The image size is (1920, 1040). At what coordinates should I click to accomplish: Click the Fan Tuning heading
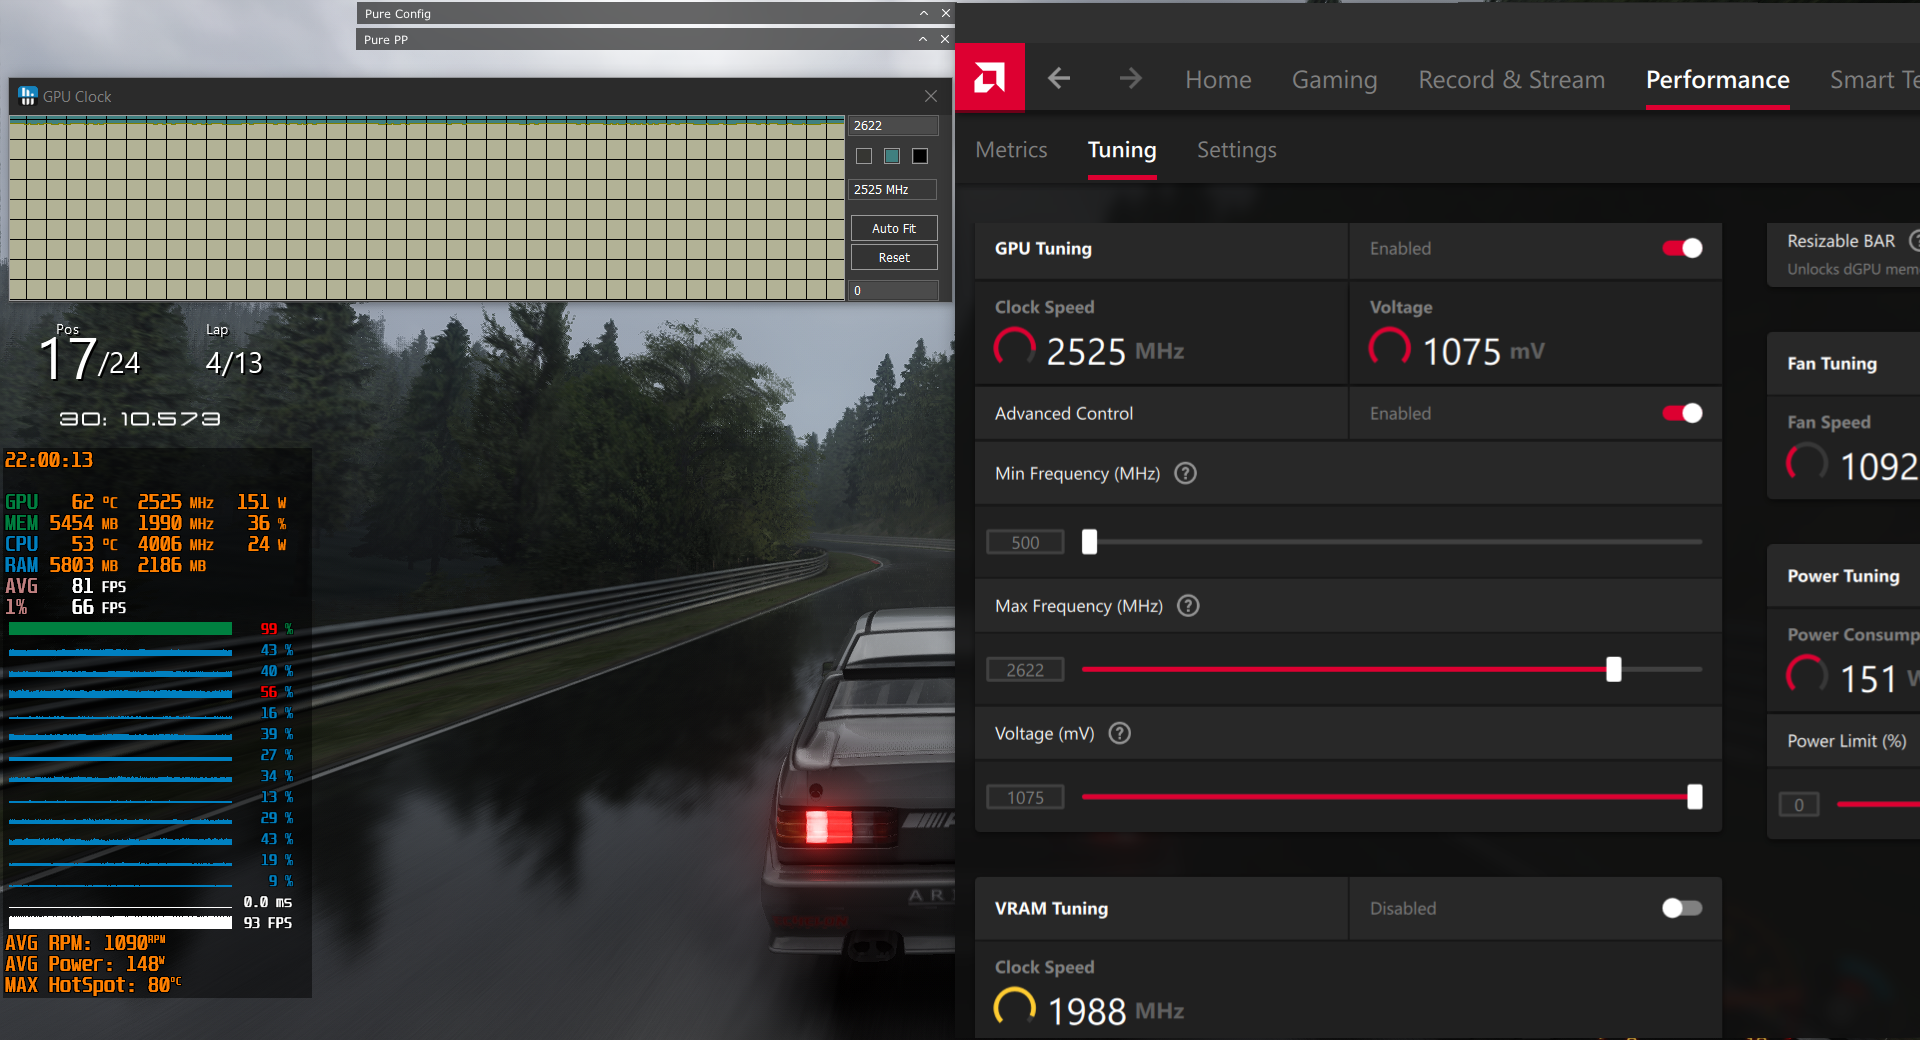click(x=1832, y=363)
